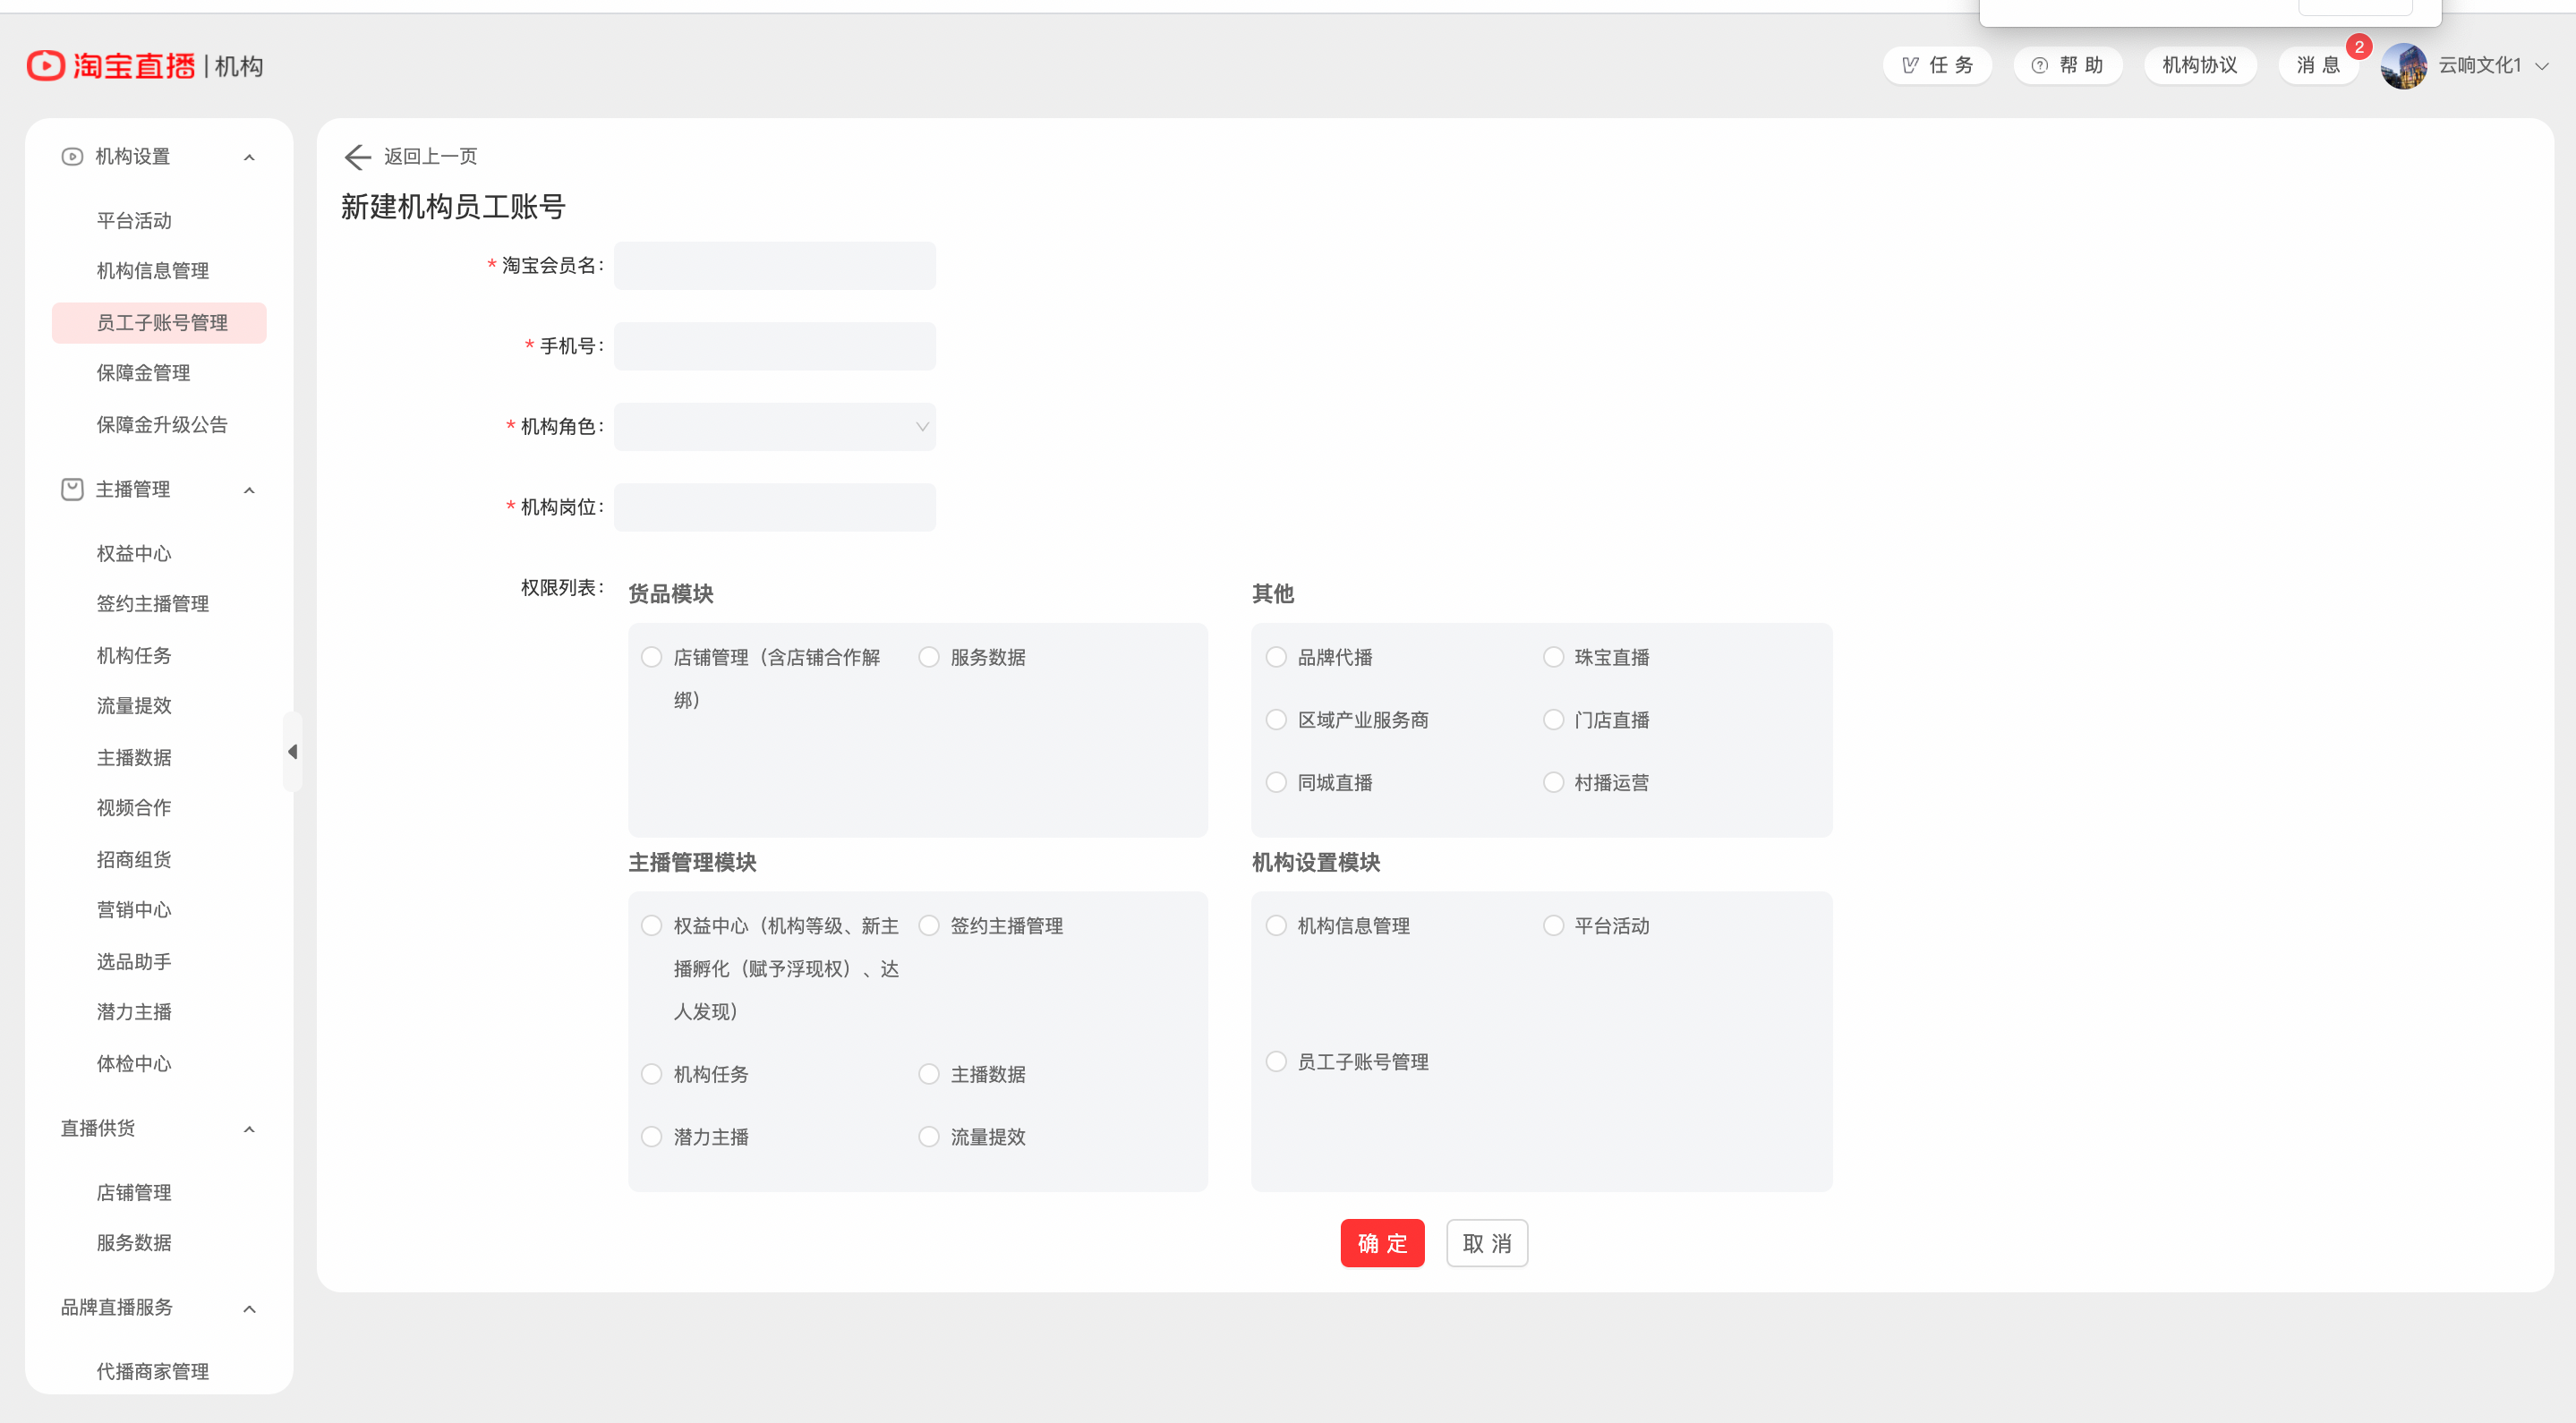Select 机构信息管理 permission radio
2576x1423 pixels.
(x=1276, y=926)
